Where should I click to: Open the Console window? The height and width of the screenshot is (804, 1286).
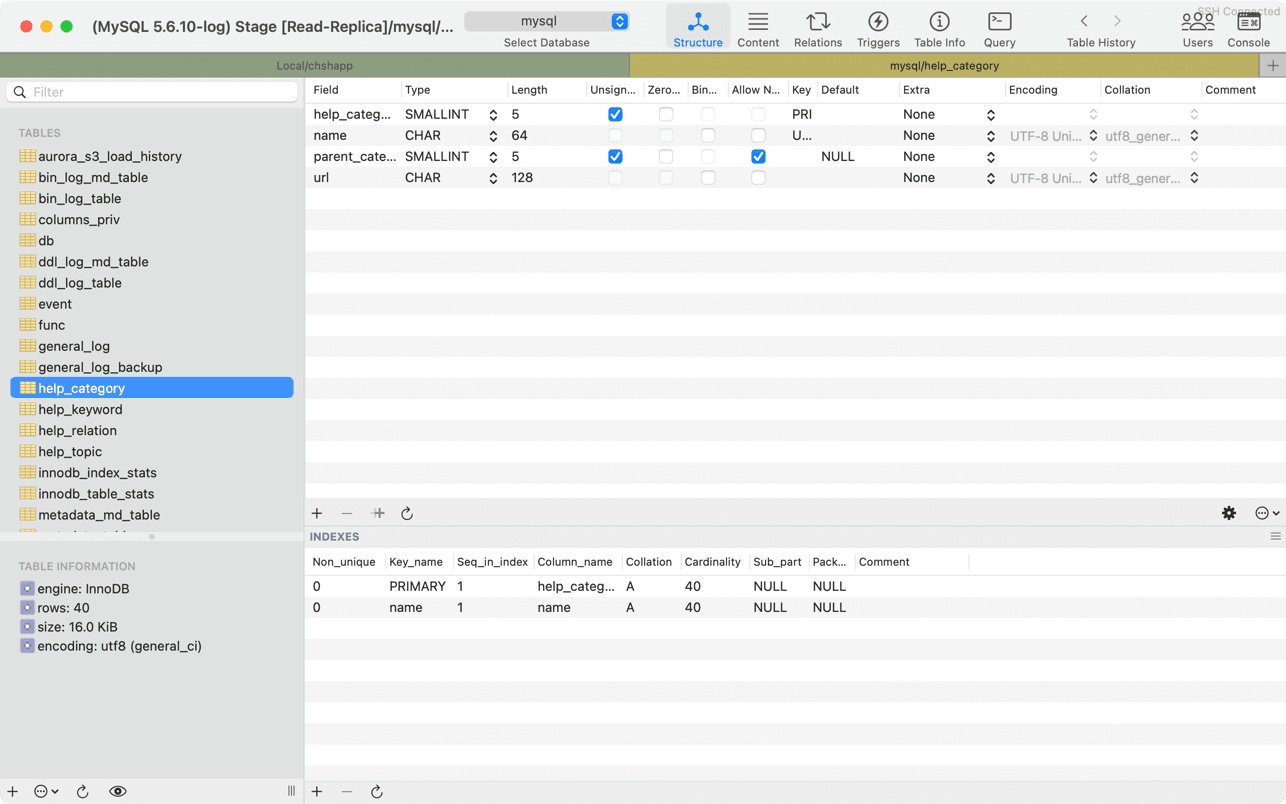[1248, 28]
